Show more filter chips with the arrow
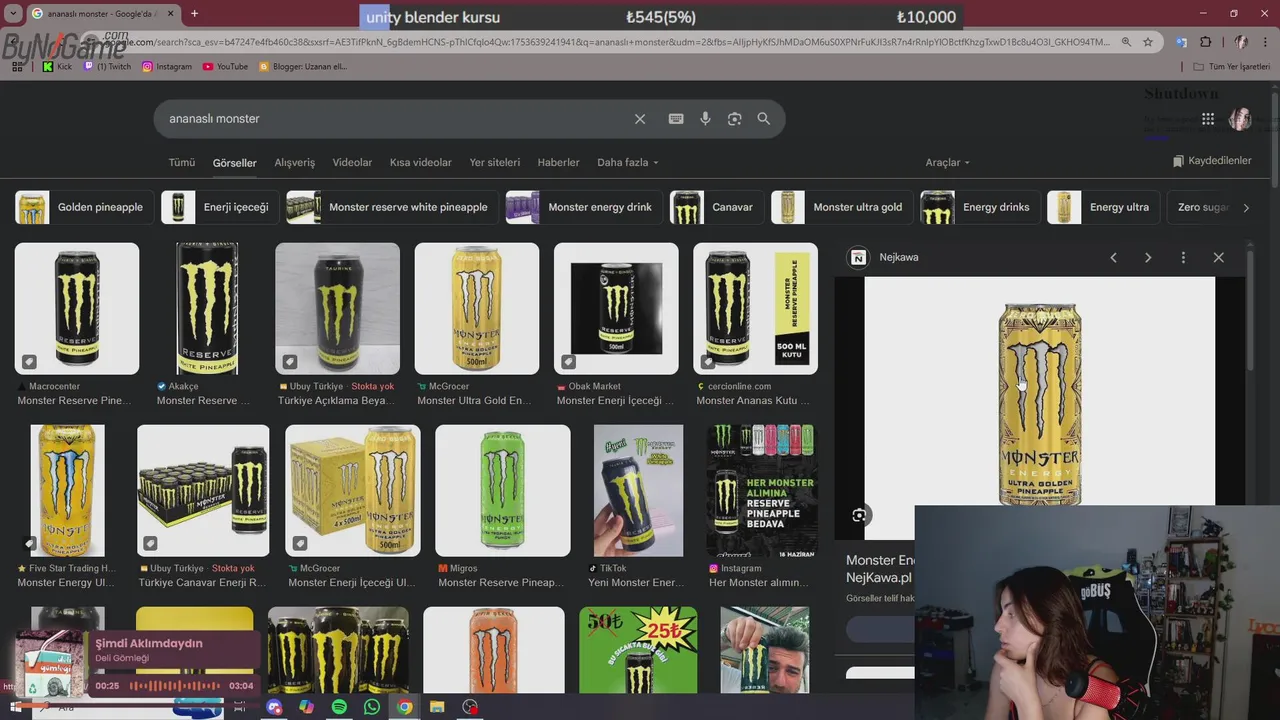The image size is (1280, 720). [1246, 207]
